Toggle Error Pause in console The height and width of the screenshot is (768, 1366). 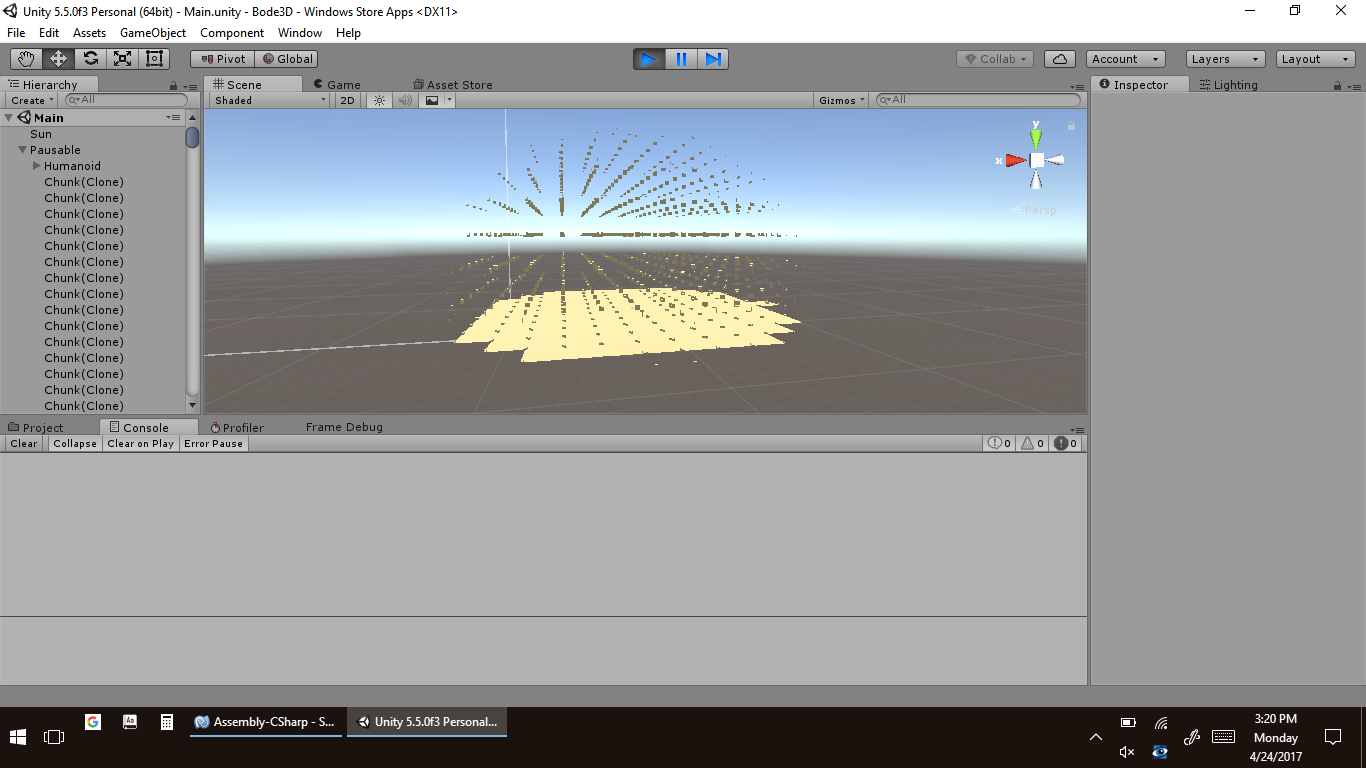213,443
